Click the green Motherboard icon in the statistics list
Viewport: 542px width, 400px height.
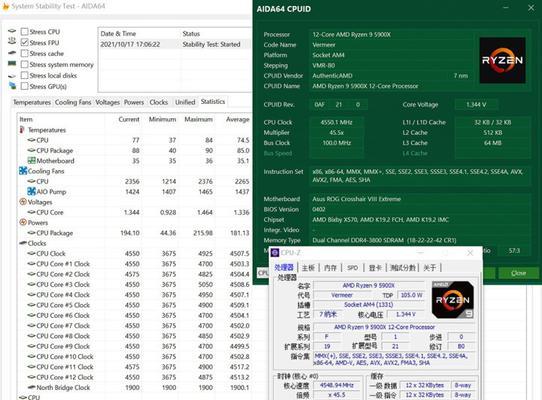[x=31, y=160]
